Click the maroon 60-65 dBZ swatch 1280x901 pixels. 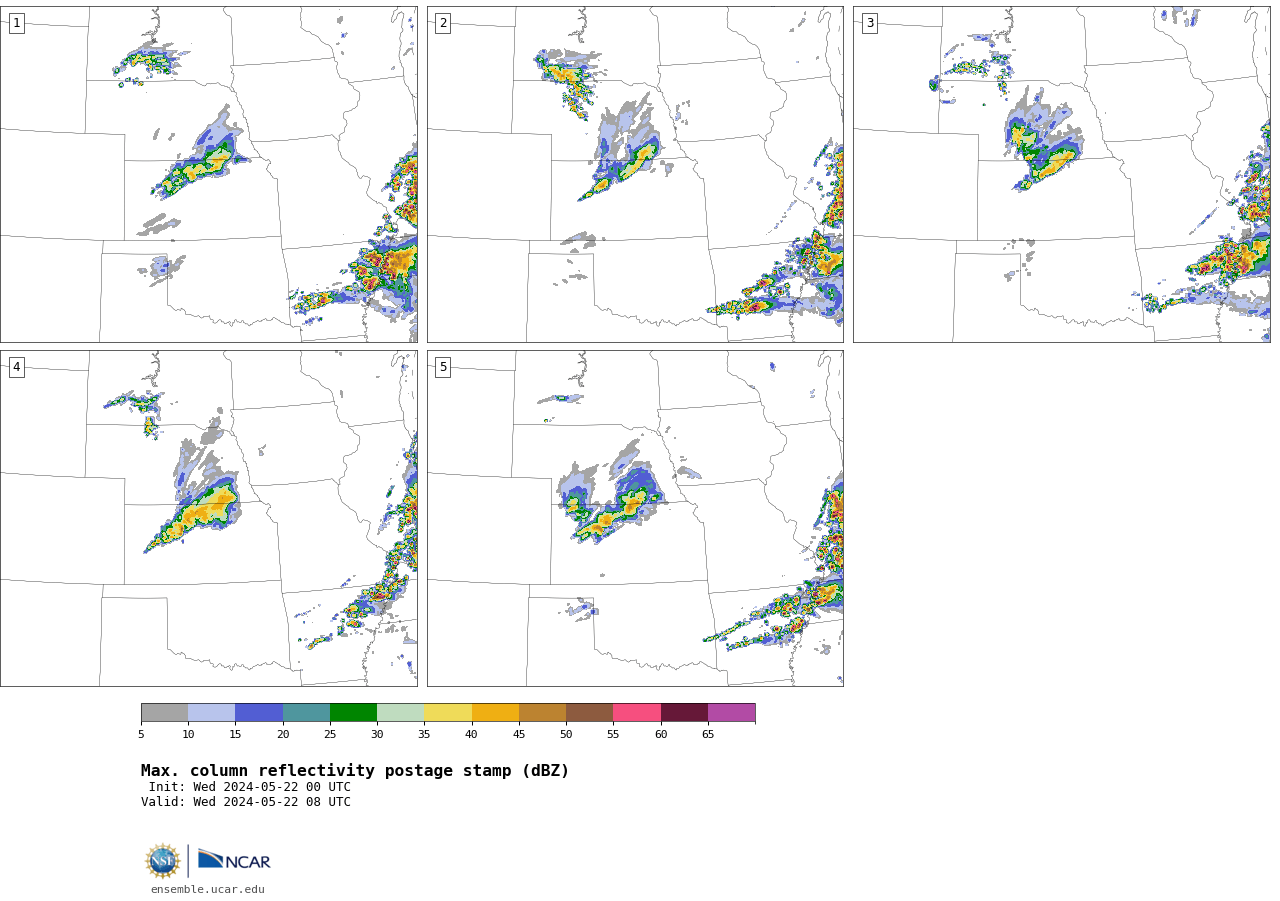pyautogui.click(x=684, y=712)
